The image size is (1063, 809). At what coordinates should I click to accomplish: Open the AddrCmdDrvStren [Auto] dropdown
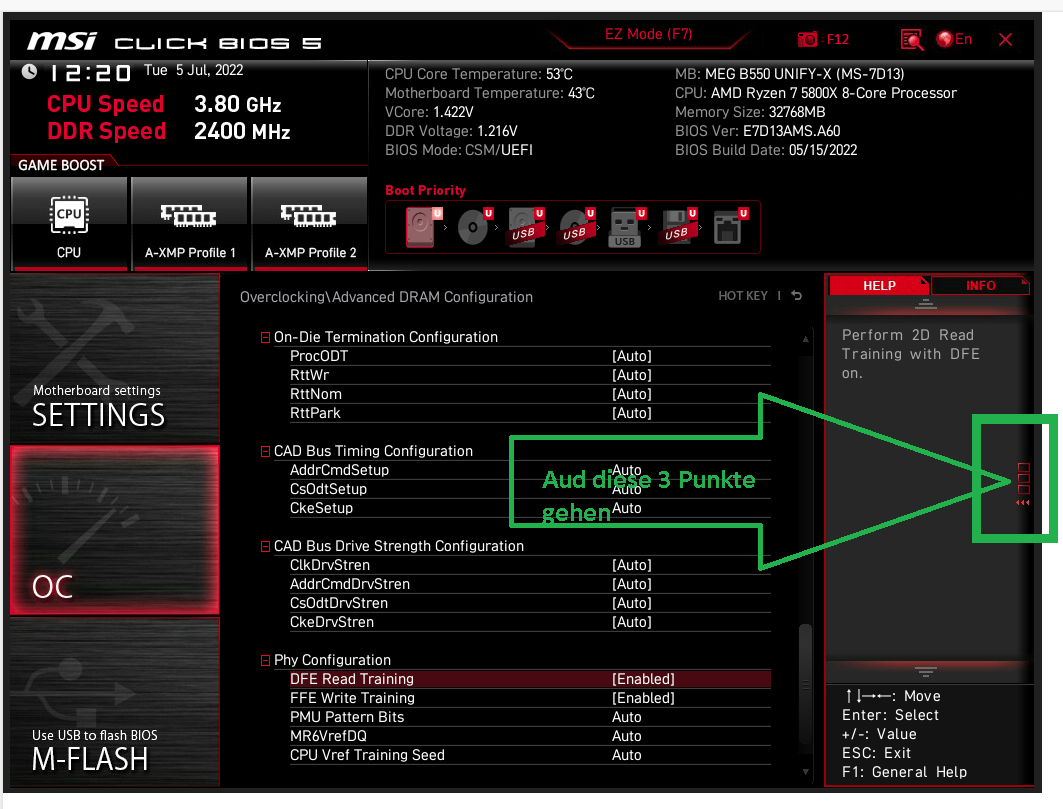point(631,584)
